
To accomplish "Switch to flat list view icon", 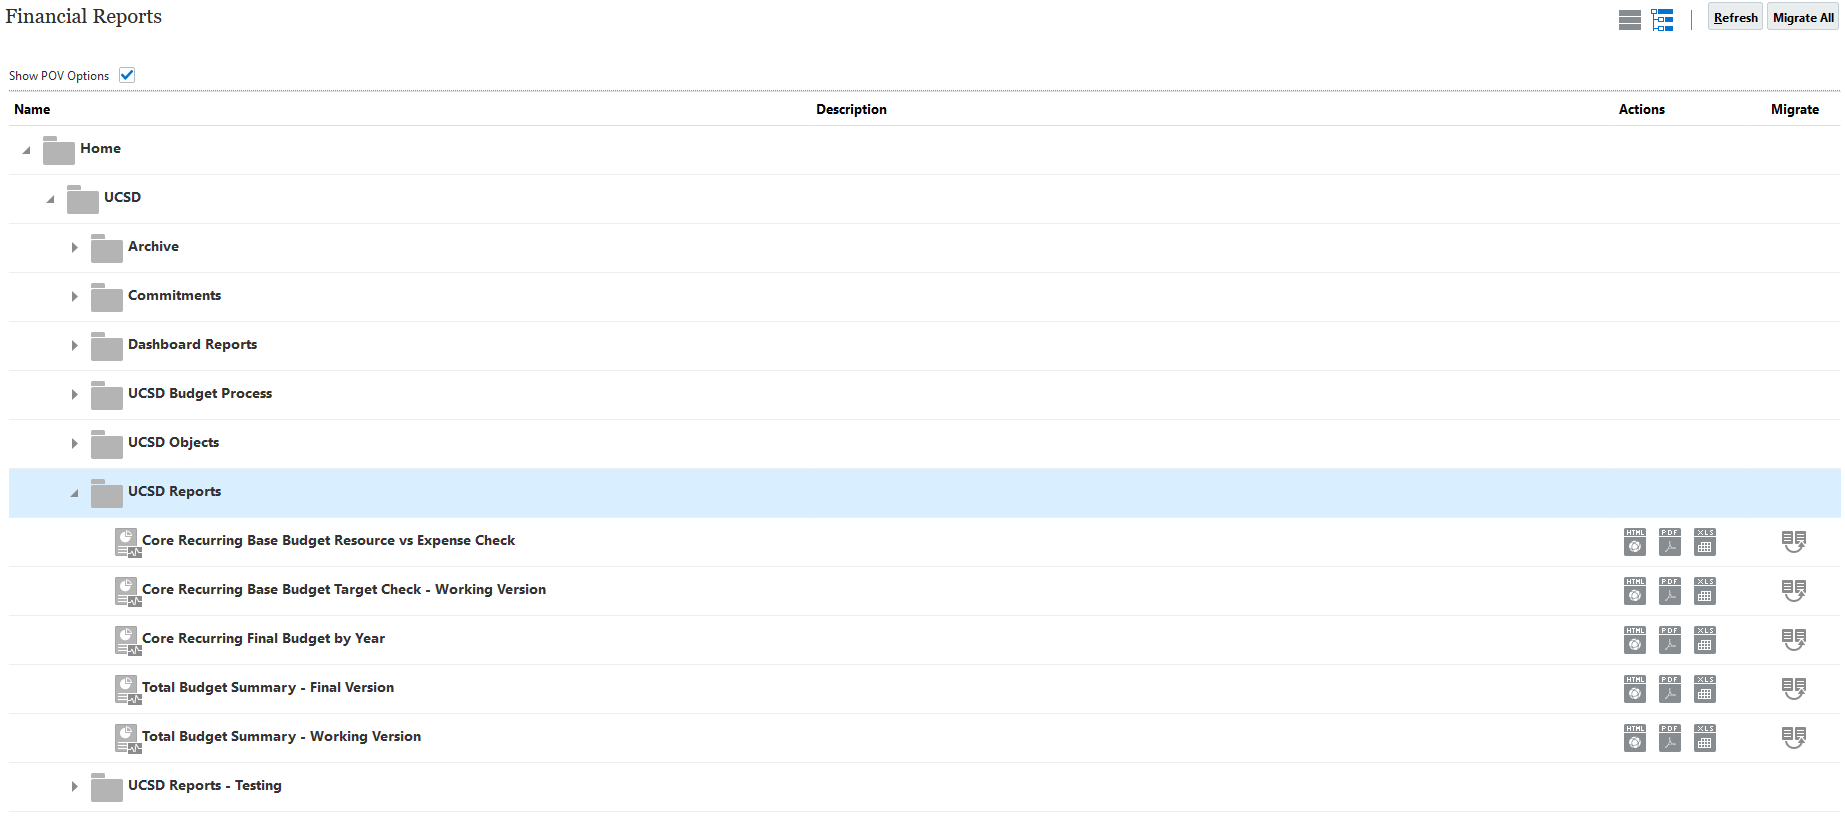I will coord(1629,20).
